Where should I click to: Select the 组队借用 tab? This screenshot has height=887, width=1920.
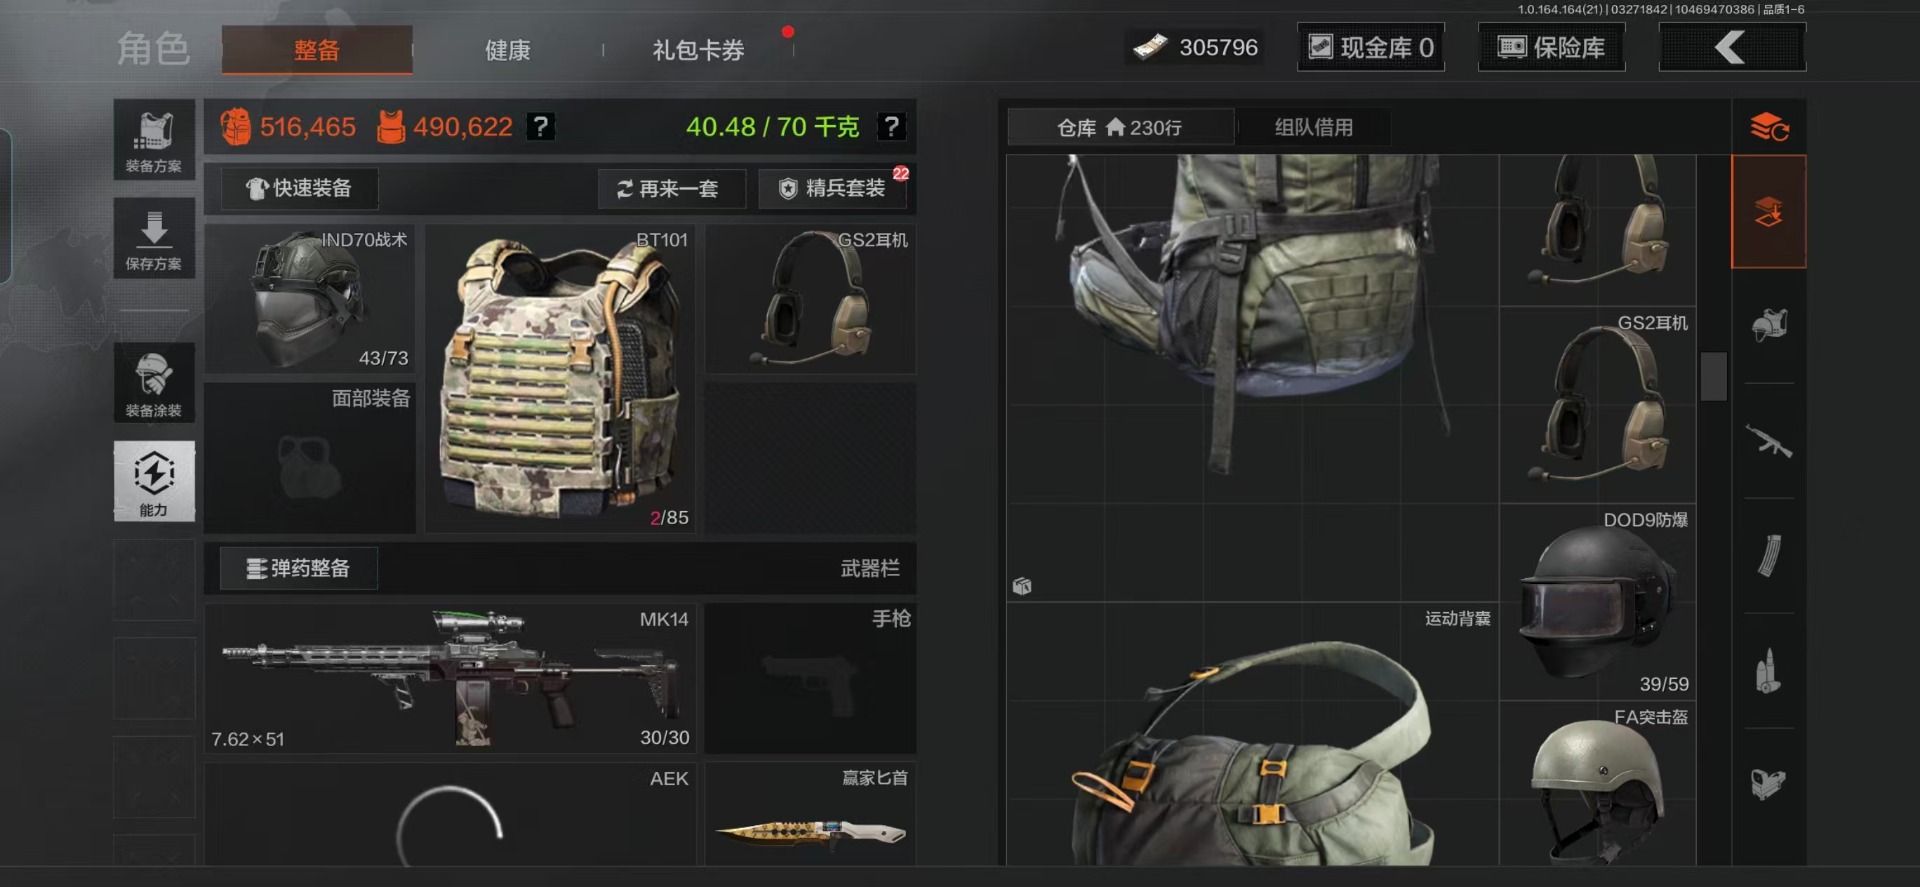tap(1313, 128)
